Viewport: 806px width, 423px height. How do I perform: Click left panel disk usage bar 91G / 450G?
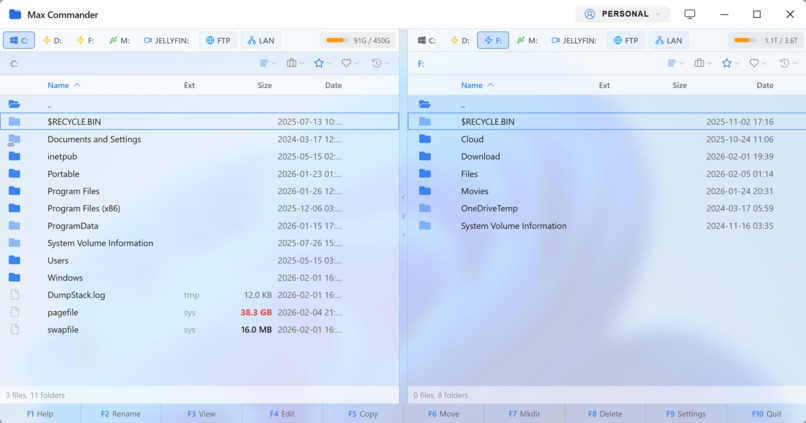(x=358, y=40)
